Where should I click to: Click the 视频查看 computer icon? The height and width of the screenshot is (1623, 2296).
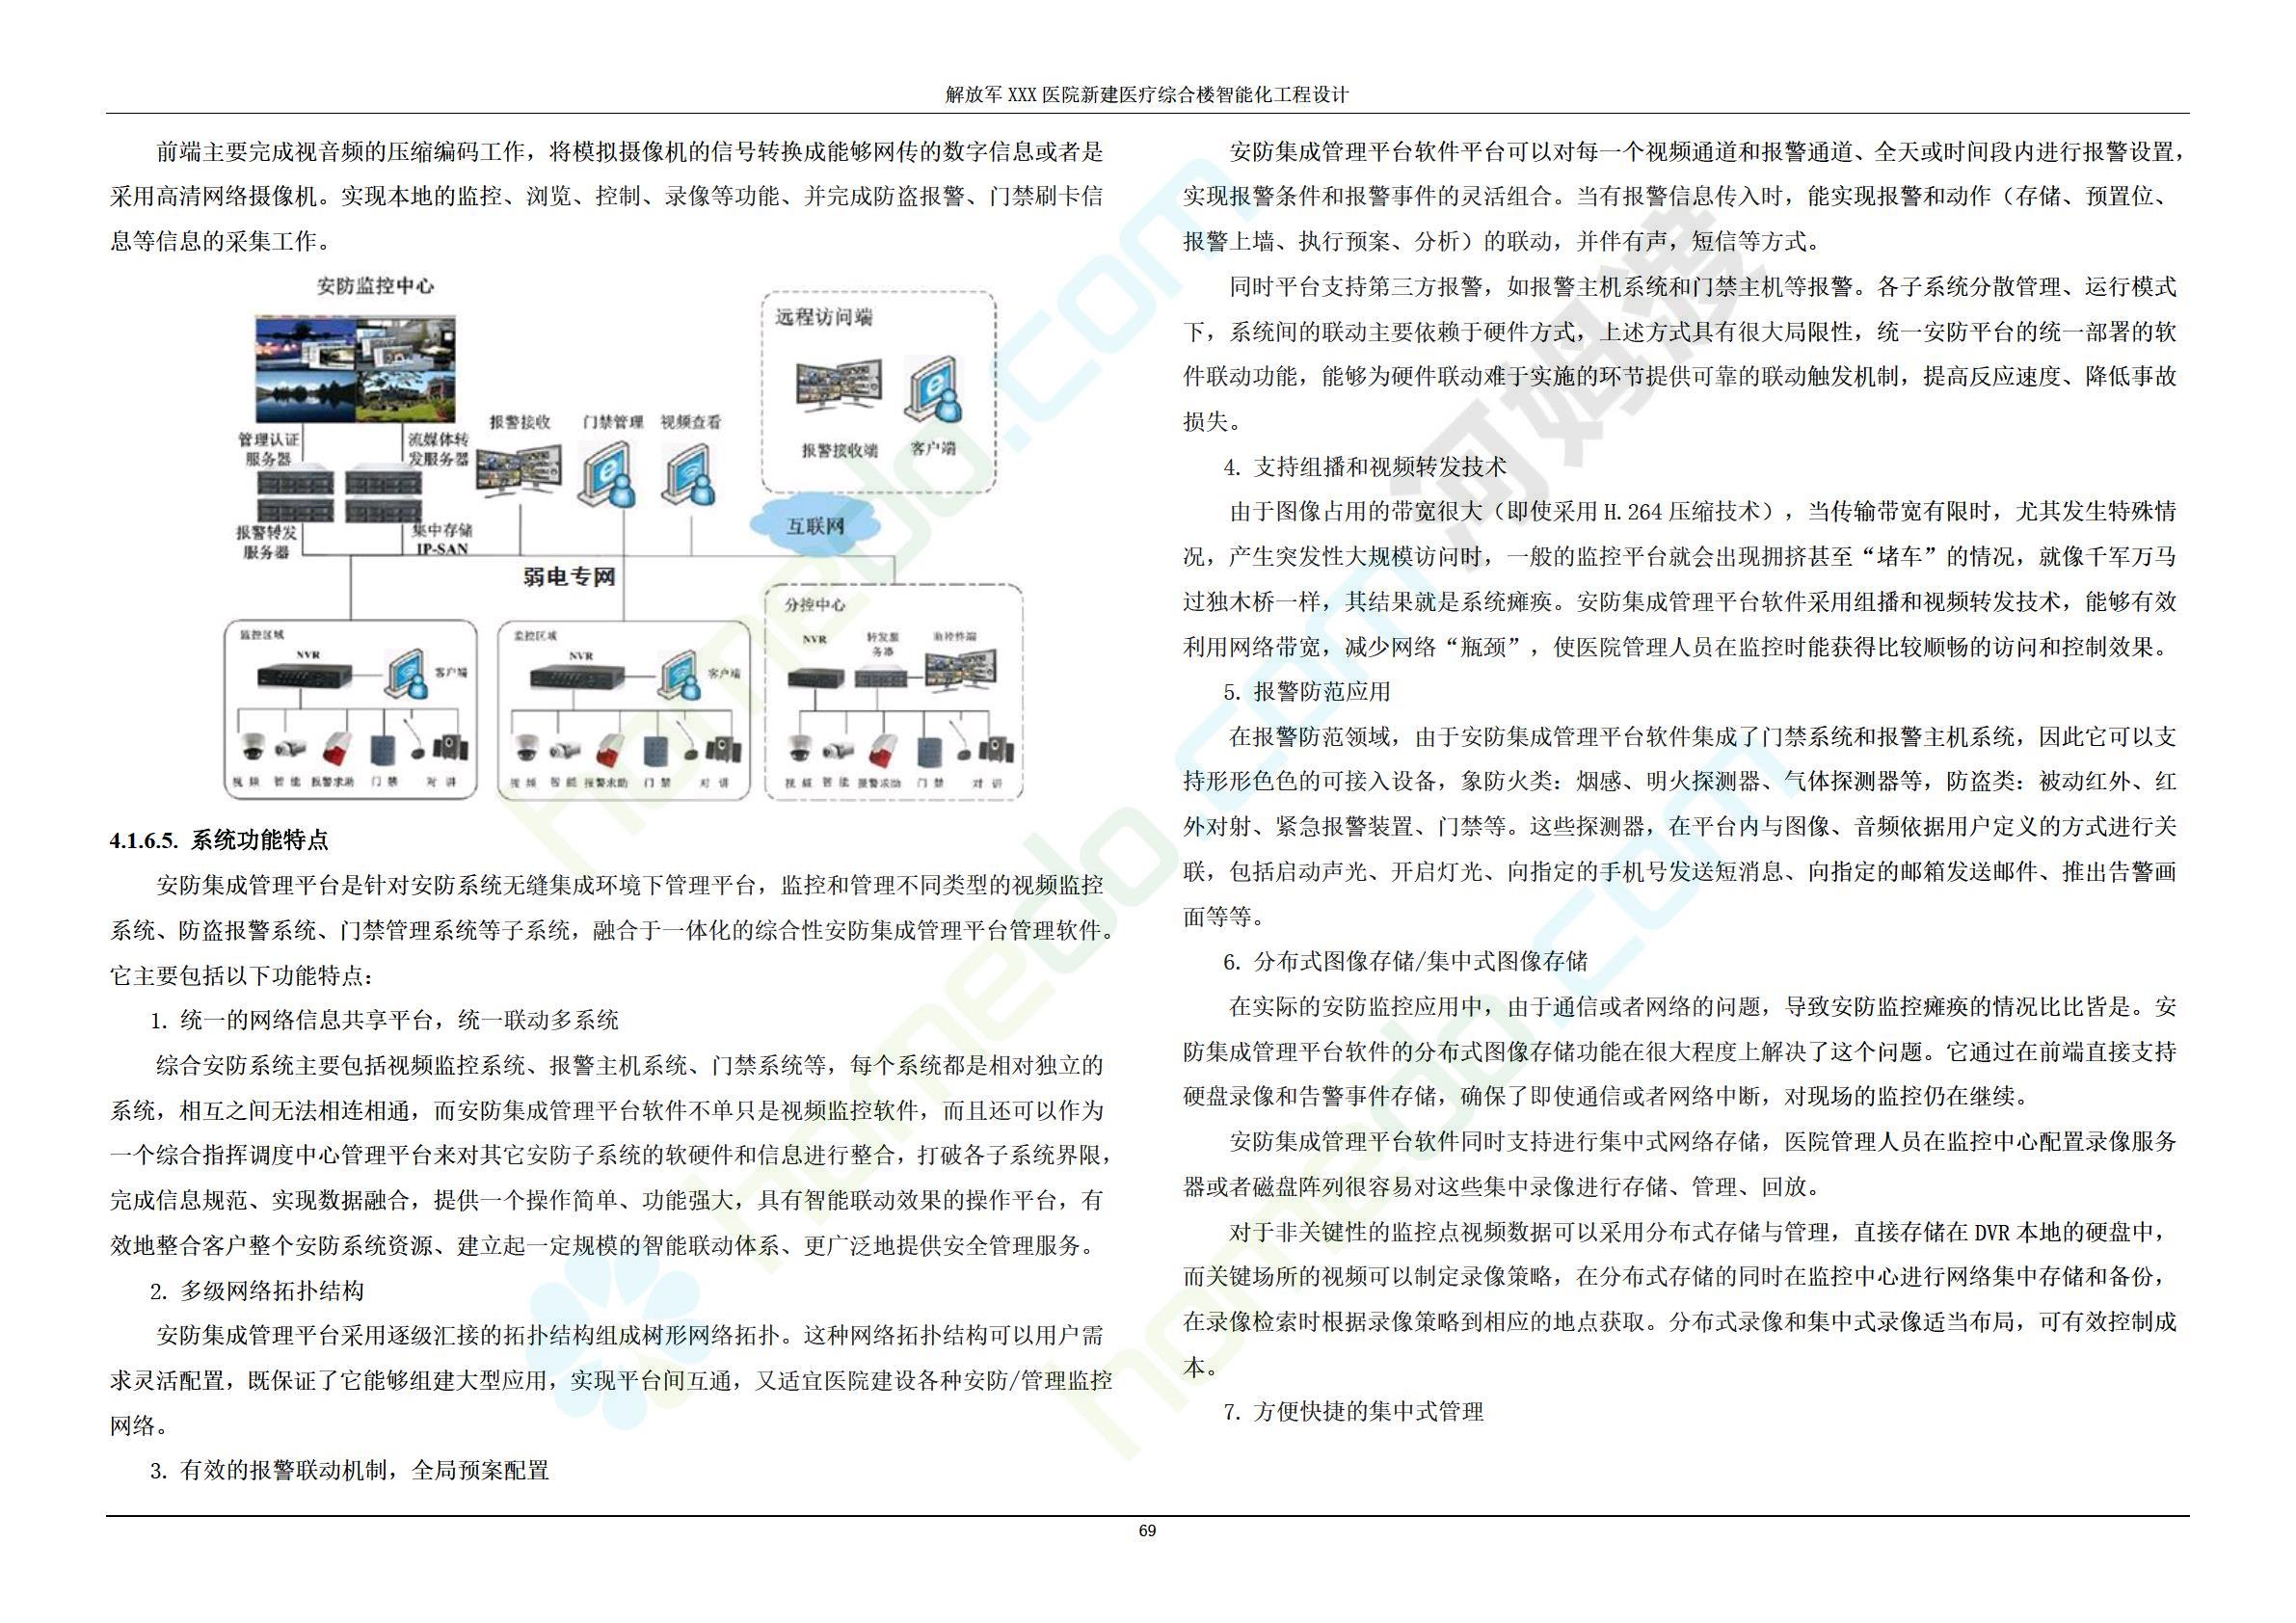click(690, 473)
